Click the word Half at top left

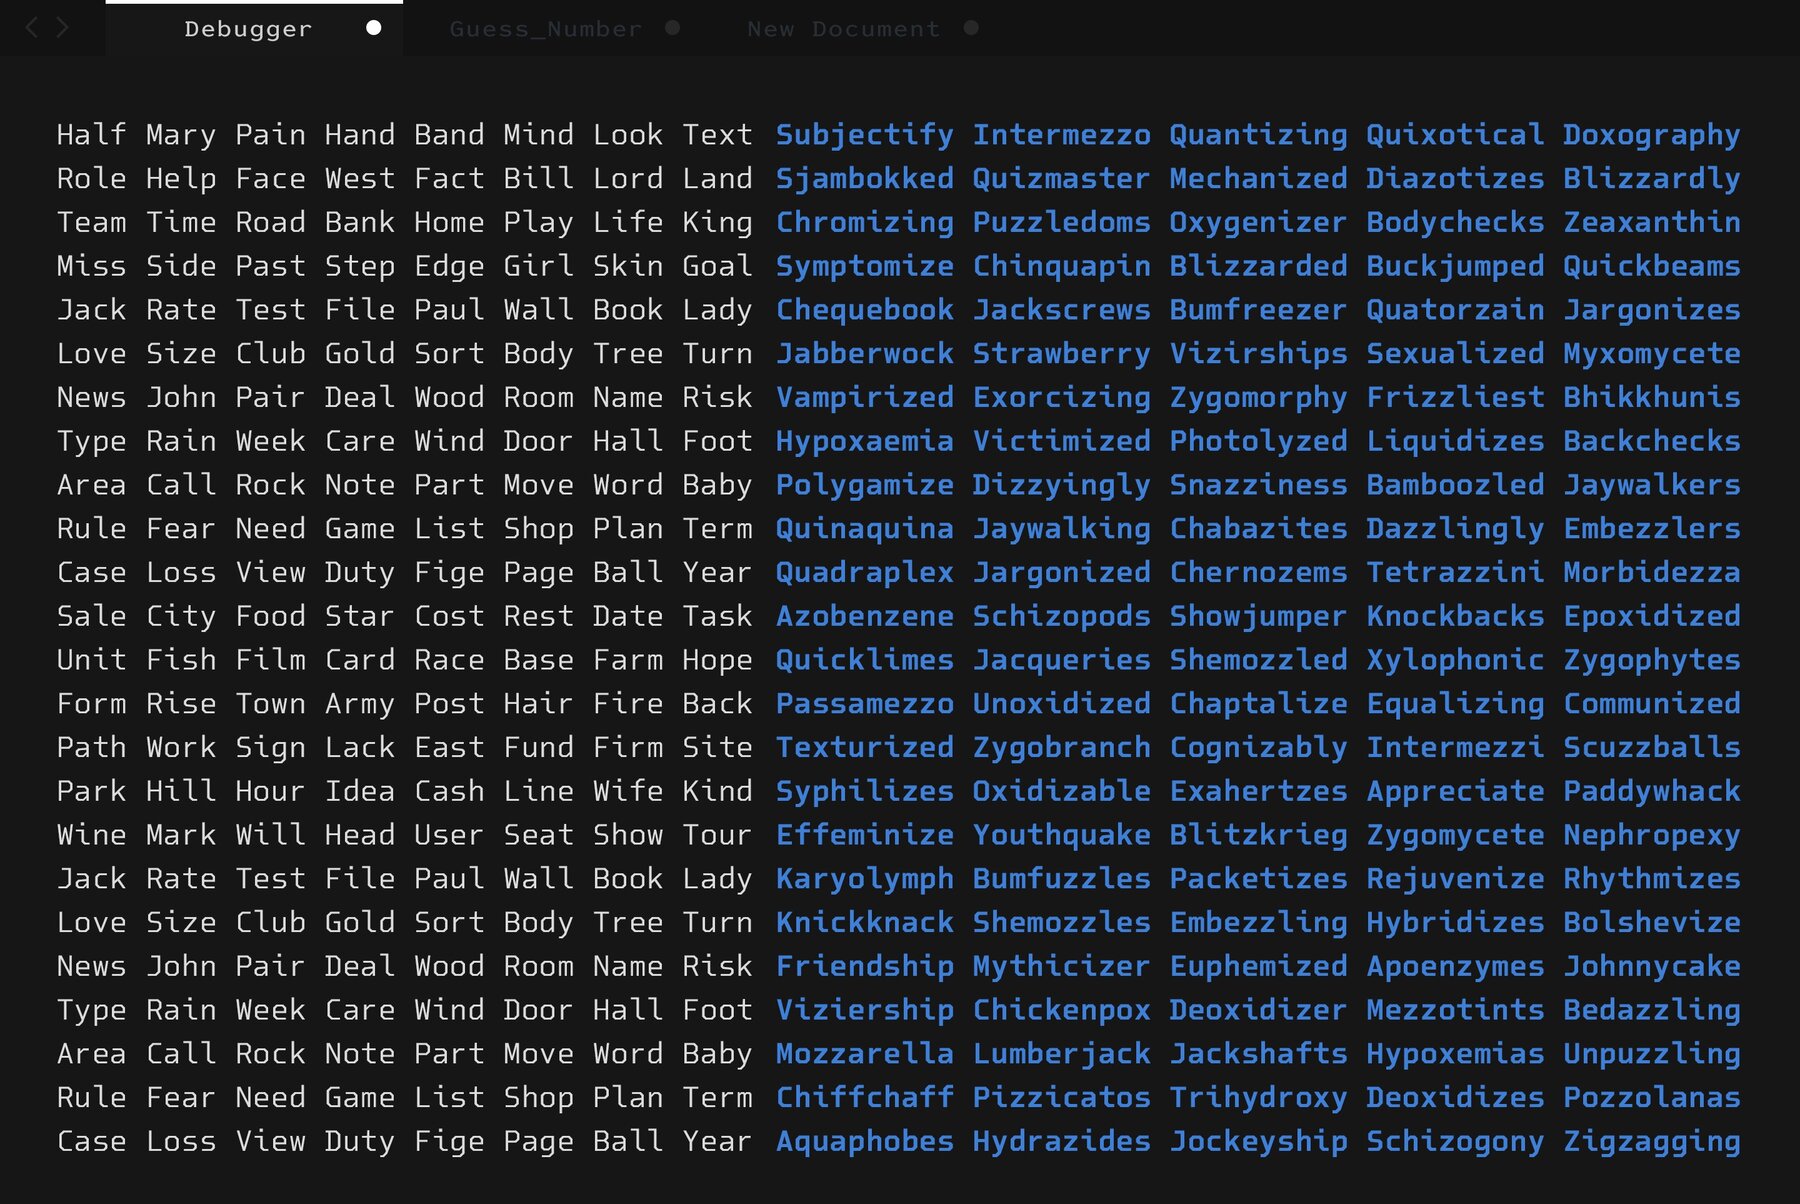point(91,134)
